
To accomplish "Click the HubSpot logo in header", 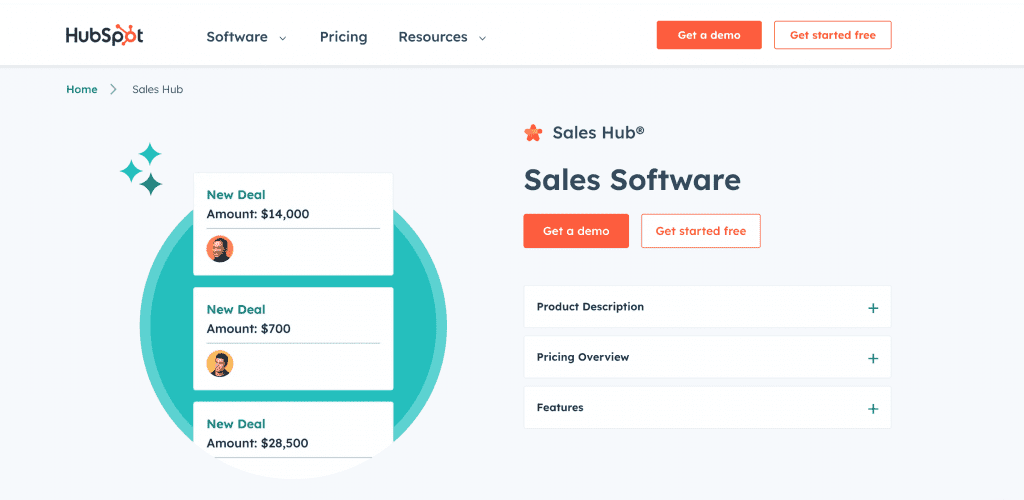I will [104, 36].
